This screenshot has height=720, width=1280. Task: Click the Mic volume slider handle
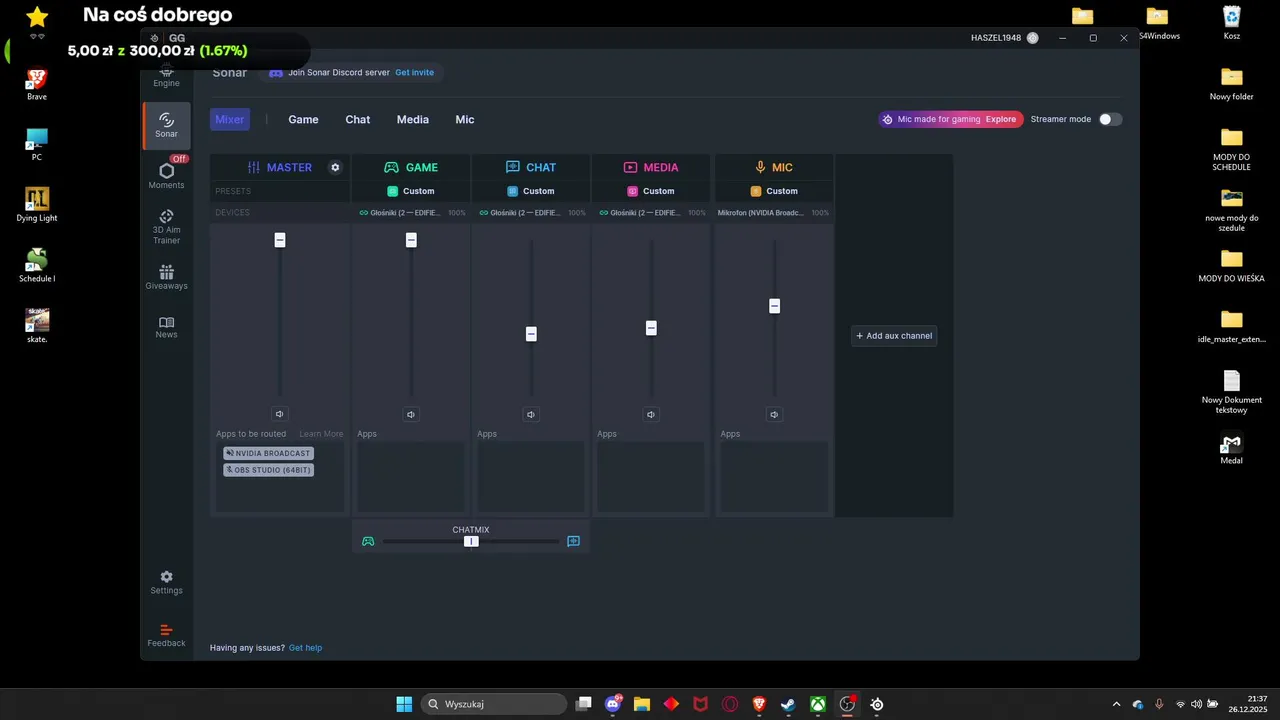pos(774,306)
